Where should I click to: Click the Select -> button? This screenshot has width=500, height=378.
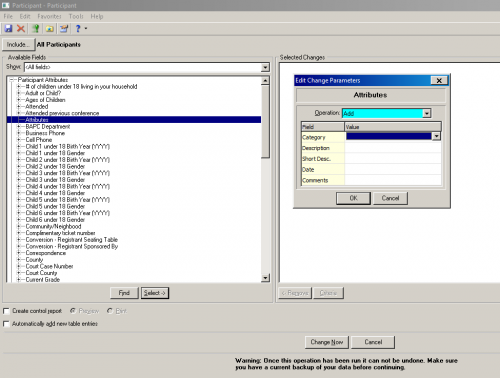pos(155,293)
